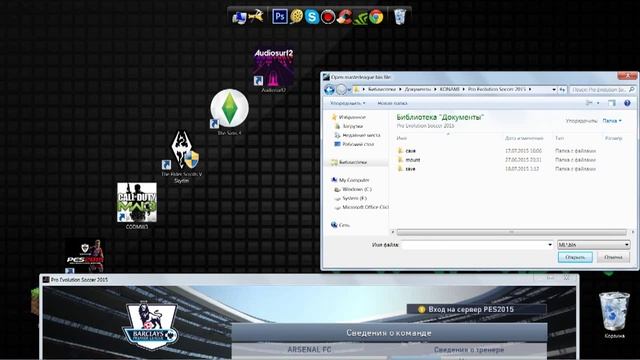The height and width of the screenshot is (360, 640).
Task: Select ARSENAL FC in the PES window
Action: (309, 349)
